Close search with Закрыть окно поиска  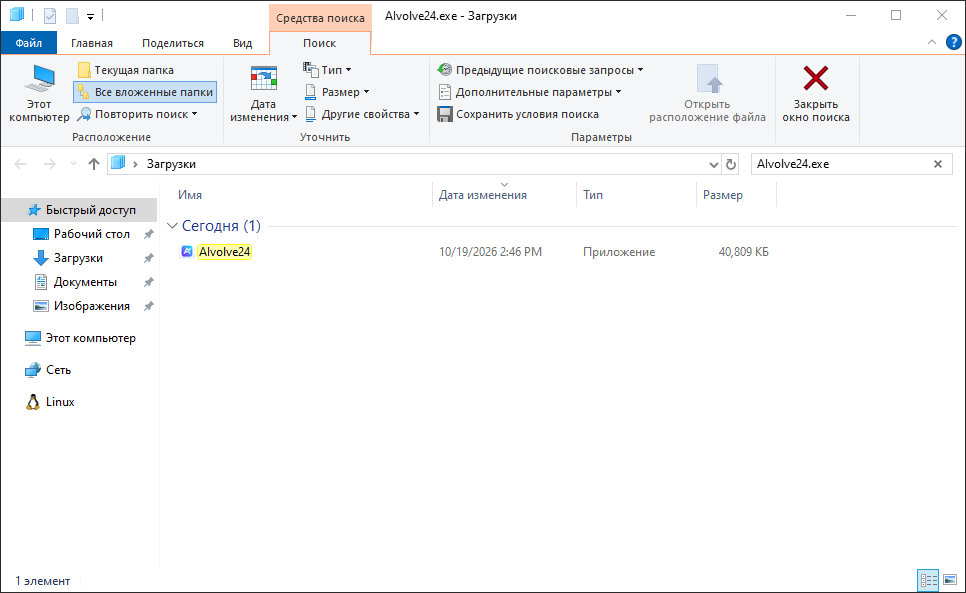coord(816,93)
